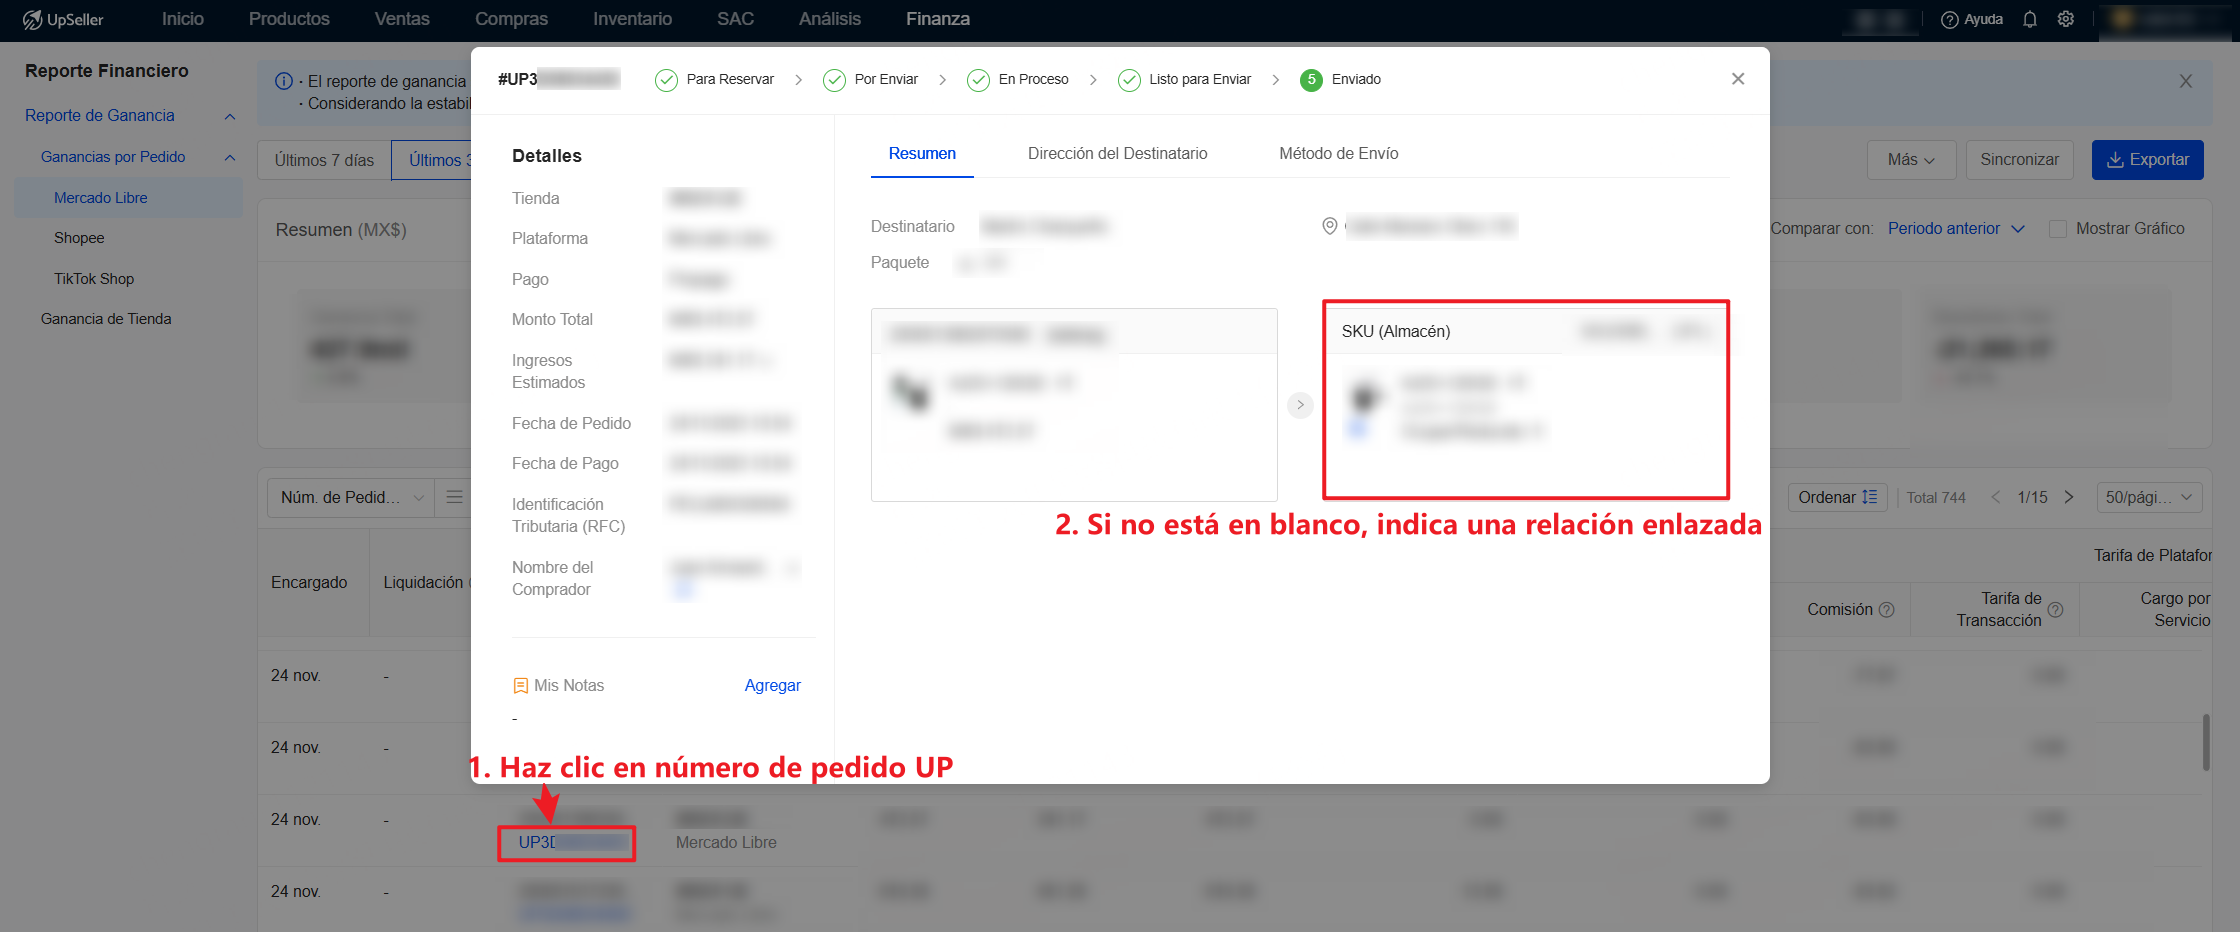
Task: Open the Periodo anterior comparison dropdown
Action: point(1957,228)
